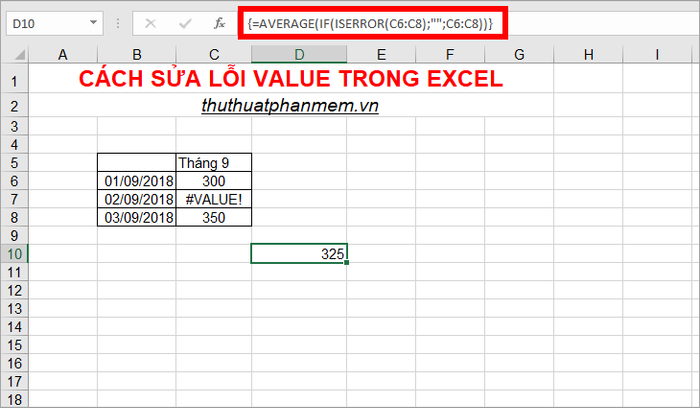
Task: Select row 8 header
Action: point(14,217)
